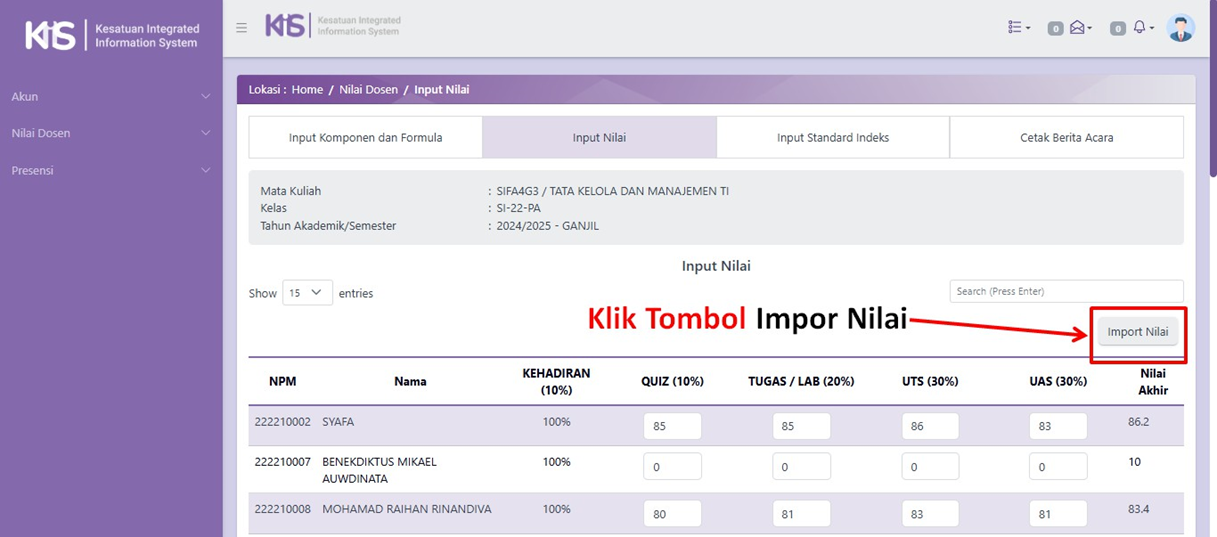Switch to Input Komponen dan Formula tab
Image resolution: width=1217 pixels, height=537 pixels.
365,138
